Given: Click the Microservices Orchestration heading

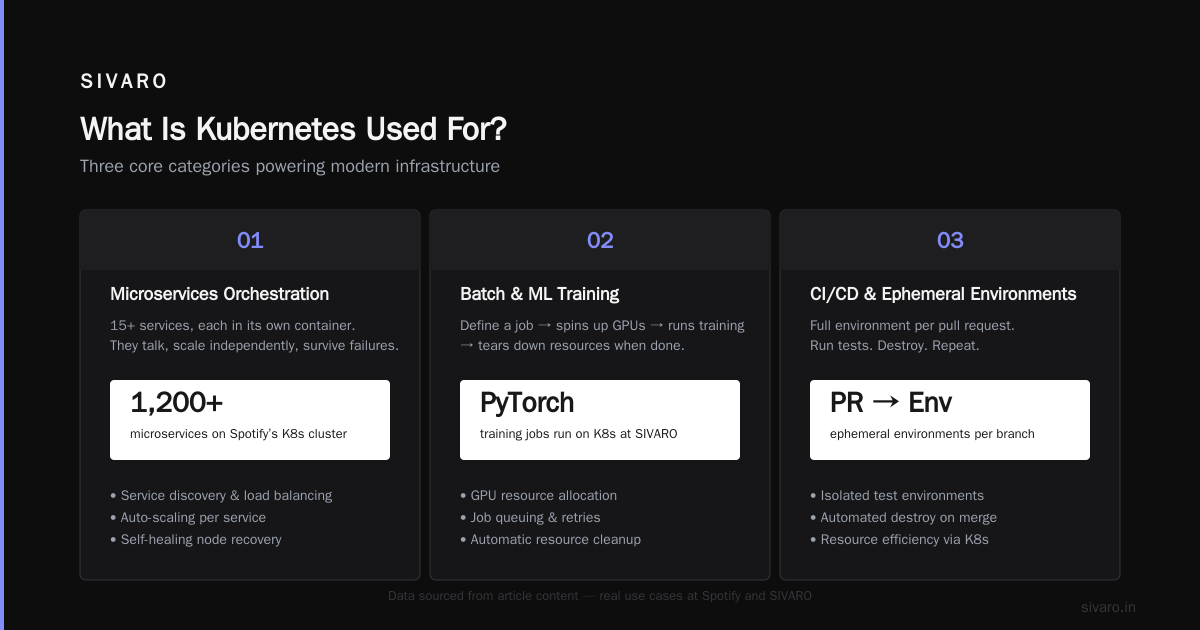Looking at the screenshot, I should click(x=219, y=294).
